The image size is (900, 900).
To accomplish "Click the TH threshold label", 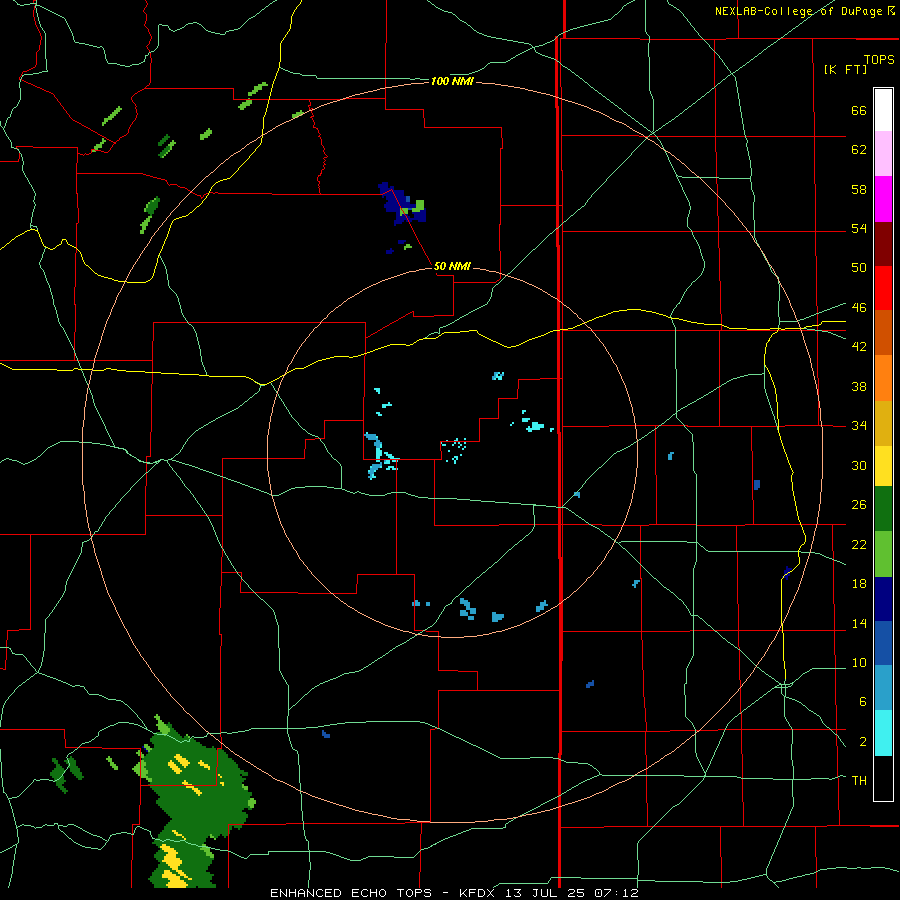I will pyautogui.click(x=859, y=781).
